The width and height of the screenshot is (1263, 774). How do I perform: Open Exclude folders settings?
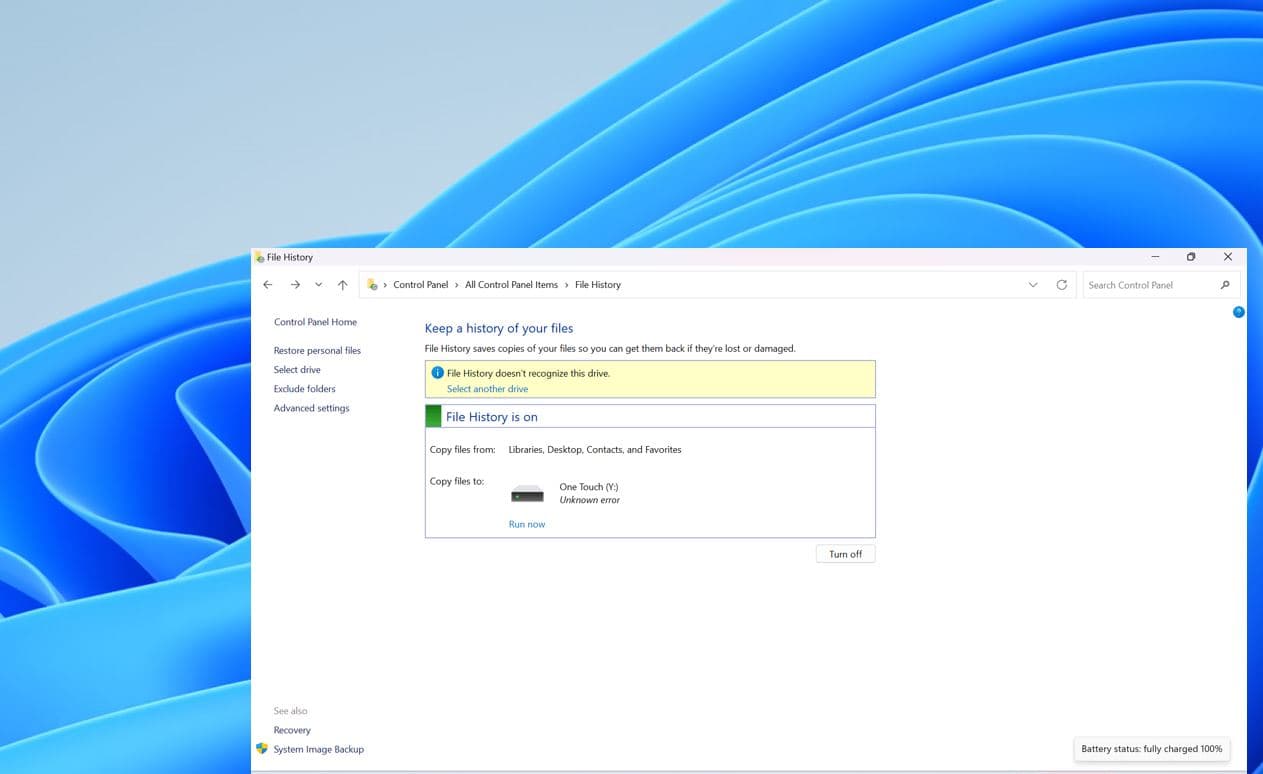click(304, 388)
